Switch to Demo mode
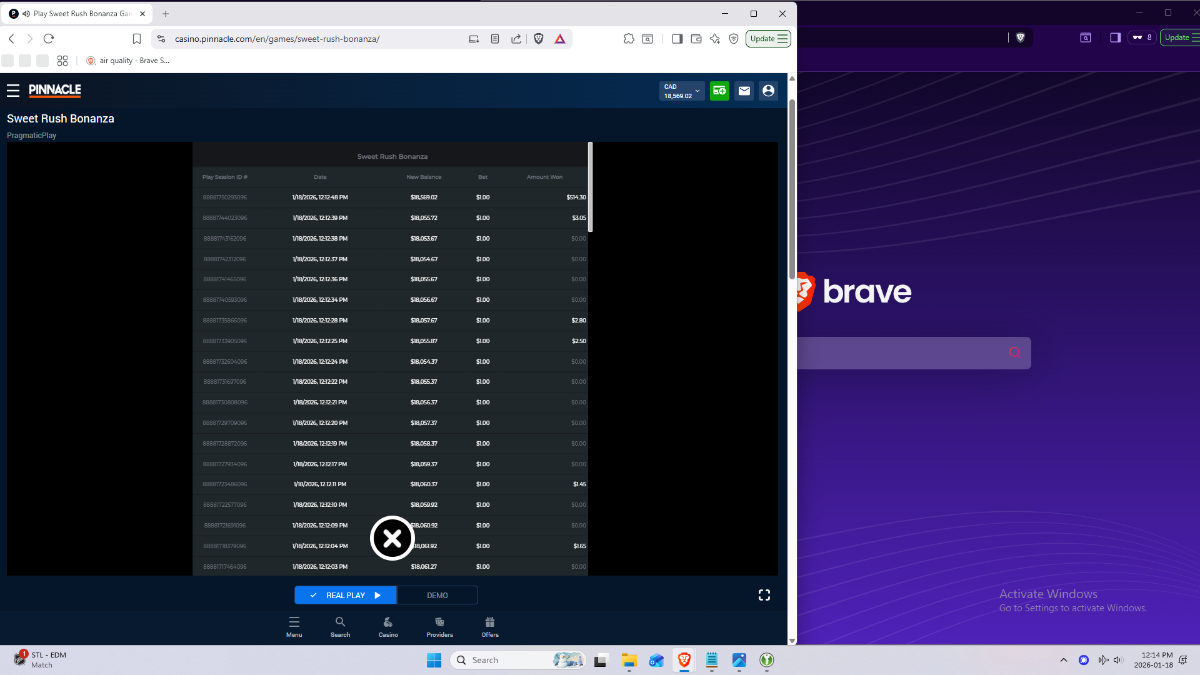This screenshot has height=675, width=1200. click(x=437, y=595)
